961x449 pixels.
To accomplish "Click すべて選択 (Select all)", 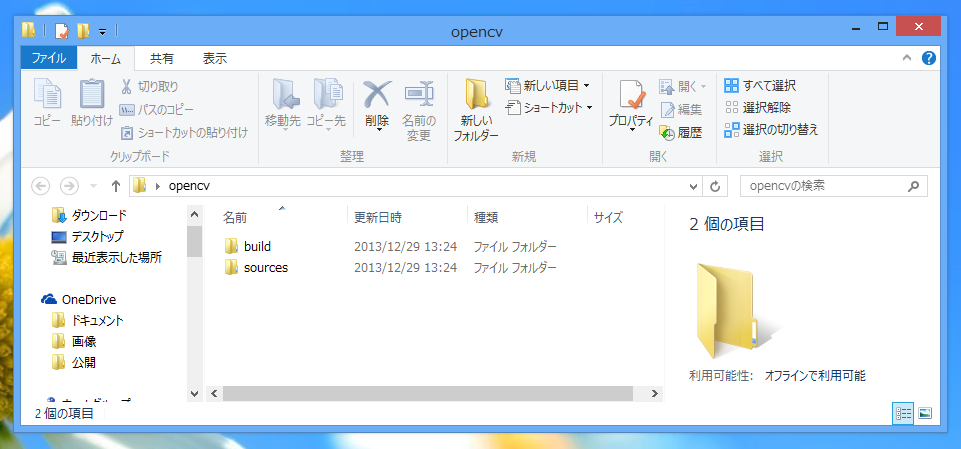I will [x=760, y=86].
